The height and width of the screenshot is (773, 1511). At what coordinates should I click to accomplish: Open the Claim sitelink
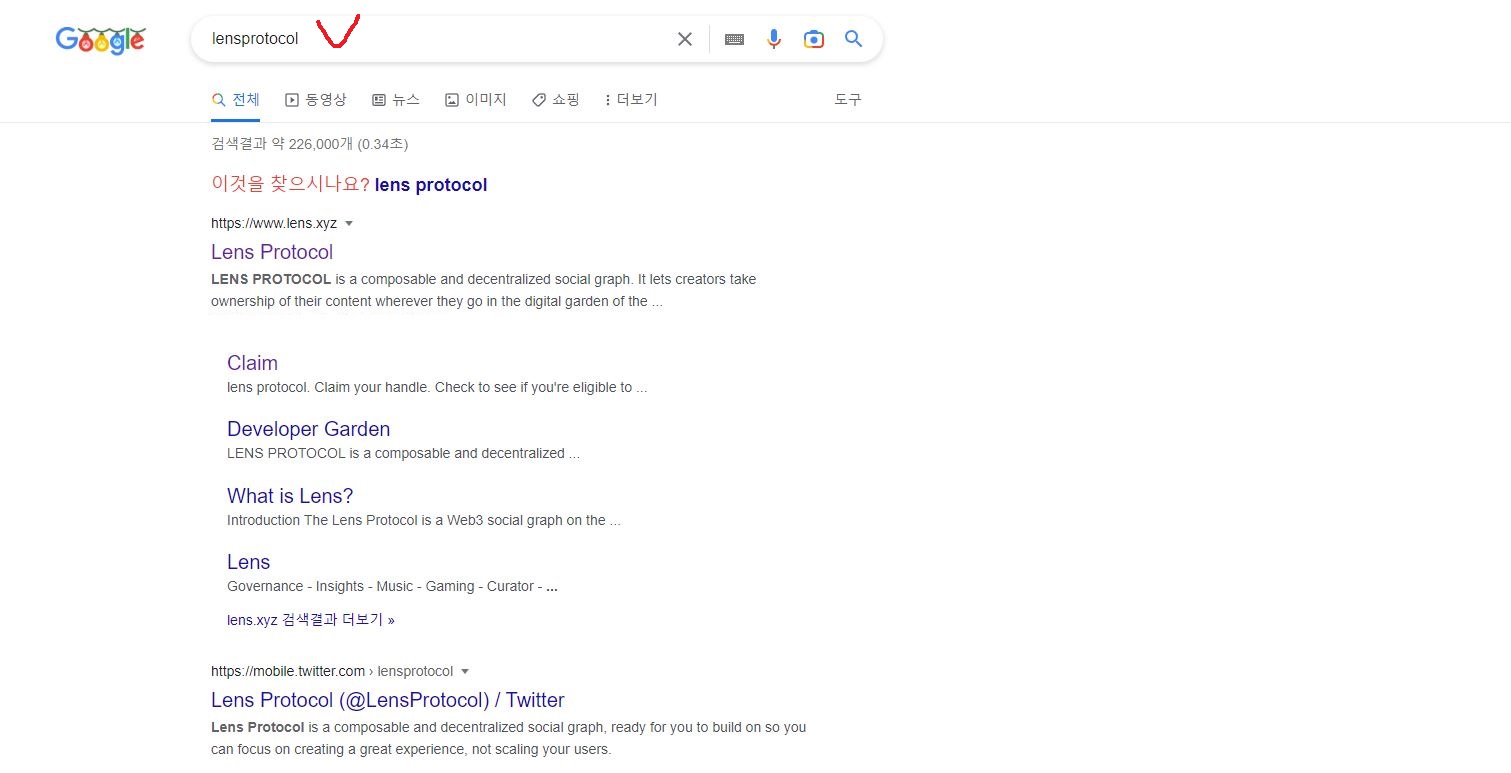coord(252,363)
